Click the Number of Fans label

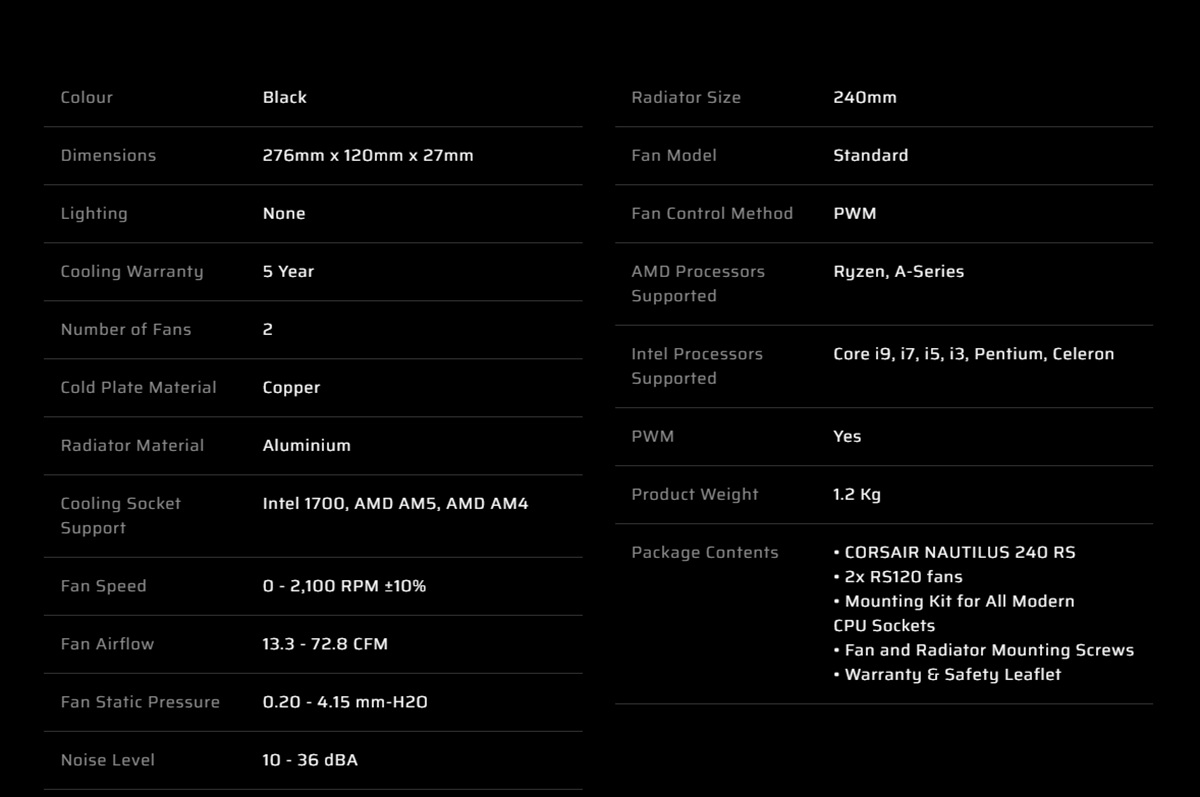click(x=126, y=329)
